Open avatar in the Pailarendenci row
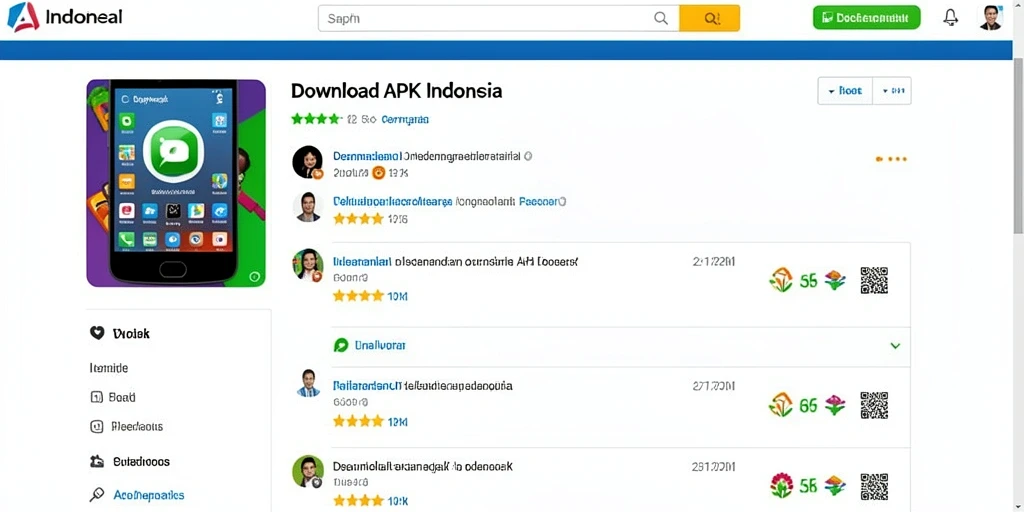Screen dimensions: 1024x512 coord(308,384)
